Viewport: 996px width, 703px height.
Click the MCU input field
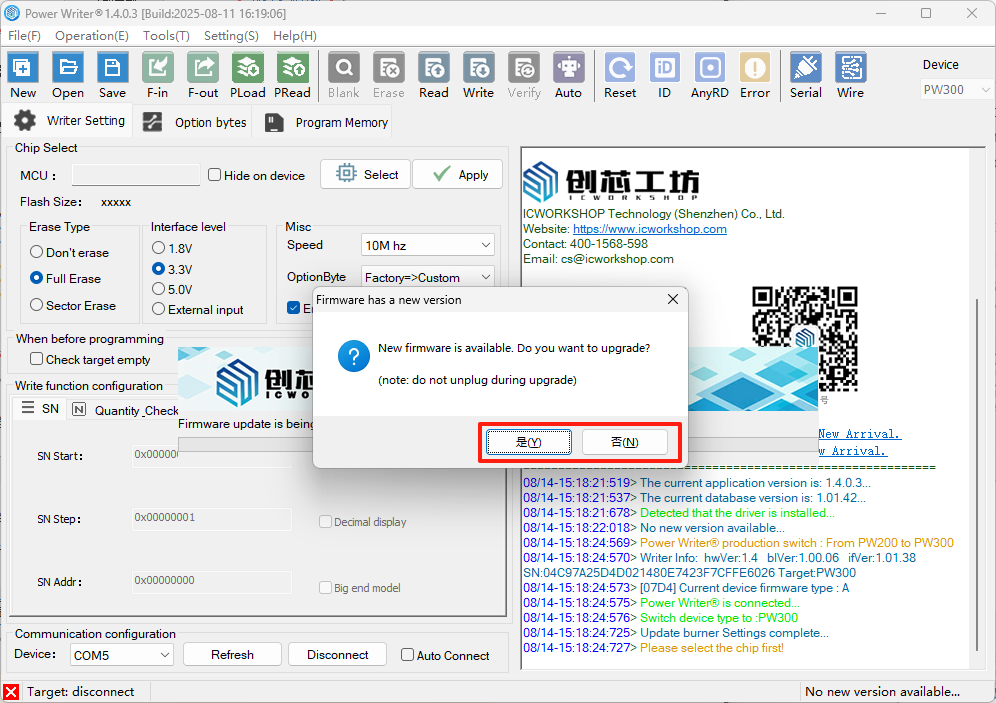tap(136, 175)
